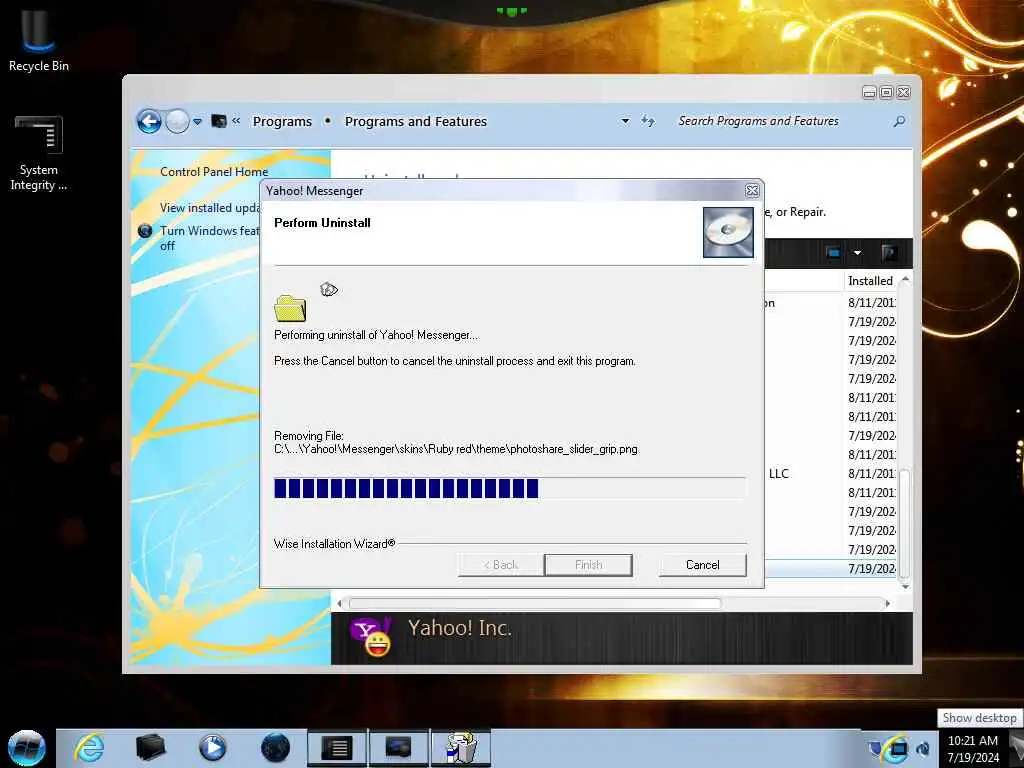Open the Windows Start orb
This screenshot has width=1024, height=768.
tap(27, 748)
